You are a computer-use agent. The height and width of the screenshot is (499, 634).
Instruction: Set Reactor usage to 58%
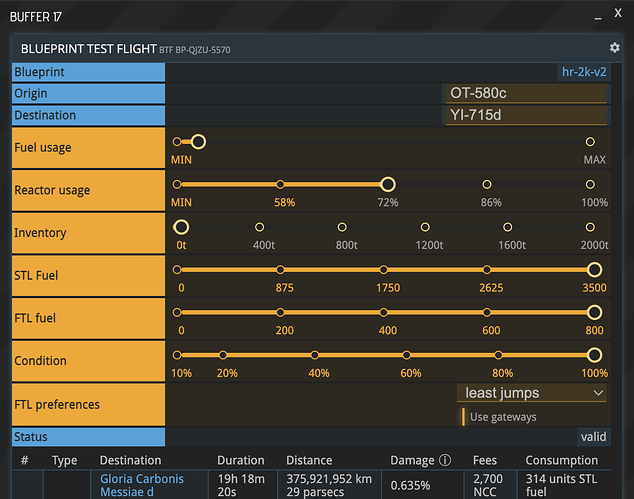pyautogui.click(x=280, y=184)
